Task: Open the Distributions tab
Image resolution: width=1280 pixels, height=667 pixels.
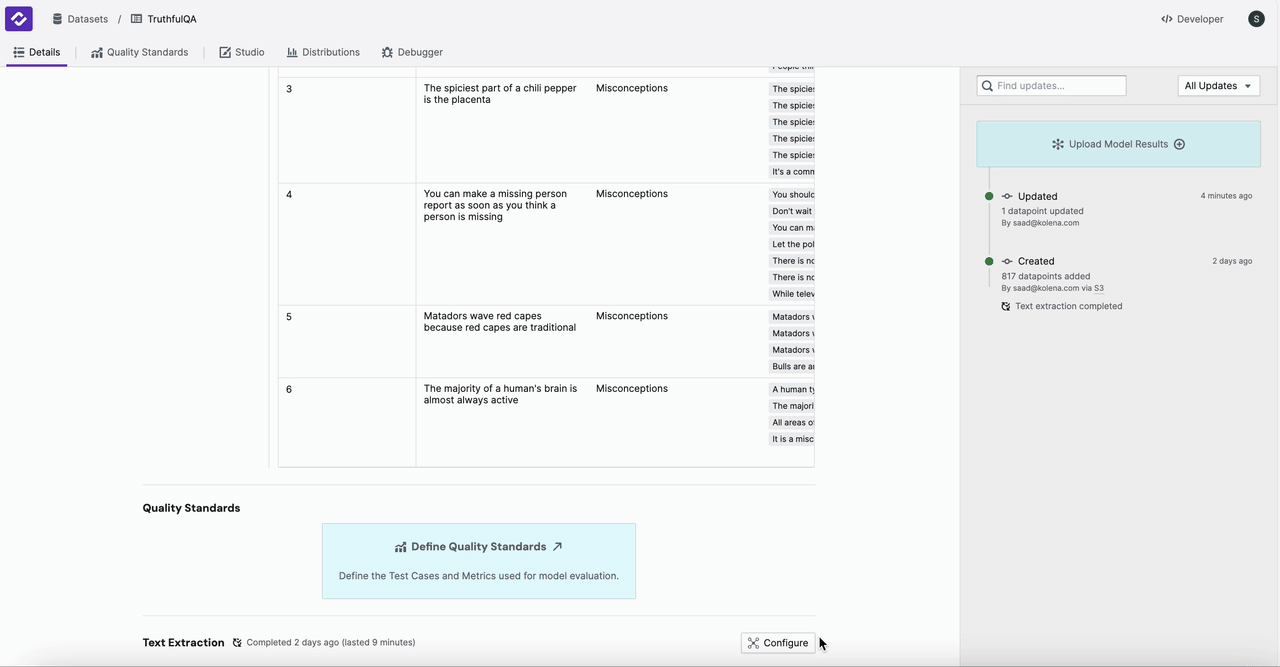Action: 323,52
